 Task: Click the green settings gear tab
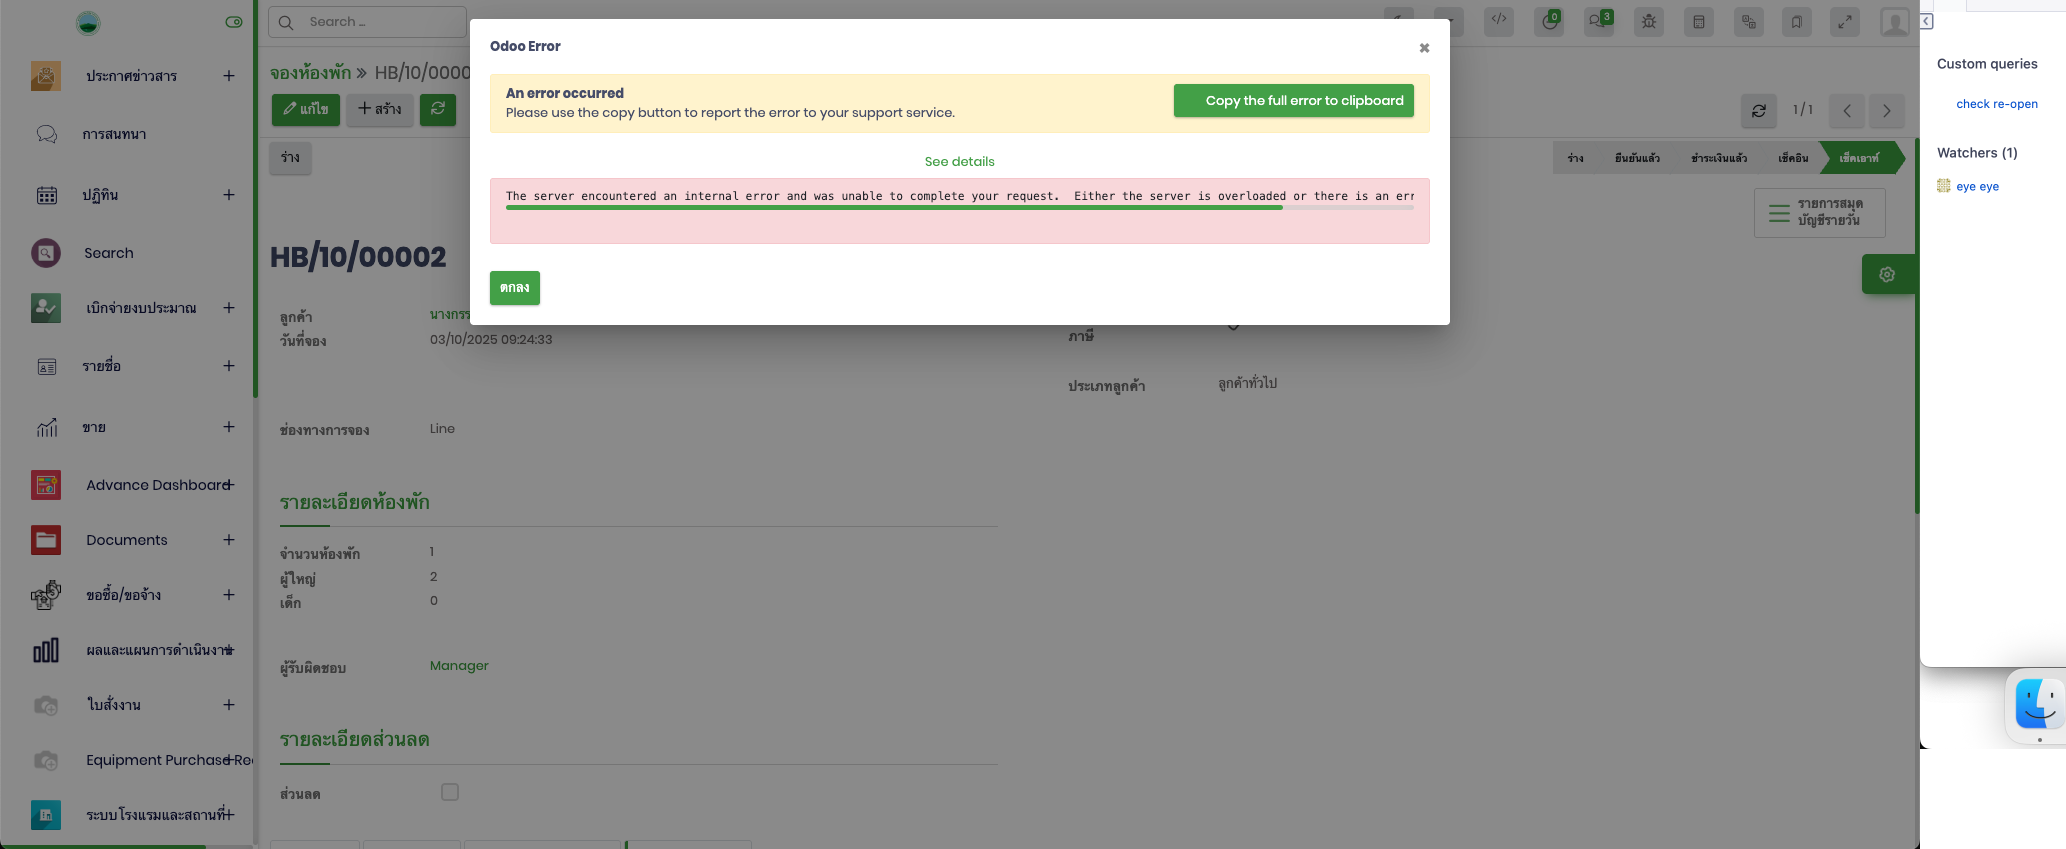(1887, 274)
